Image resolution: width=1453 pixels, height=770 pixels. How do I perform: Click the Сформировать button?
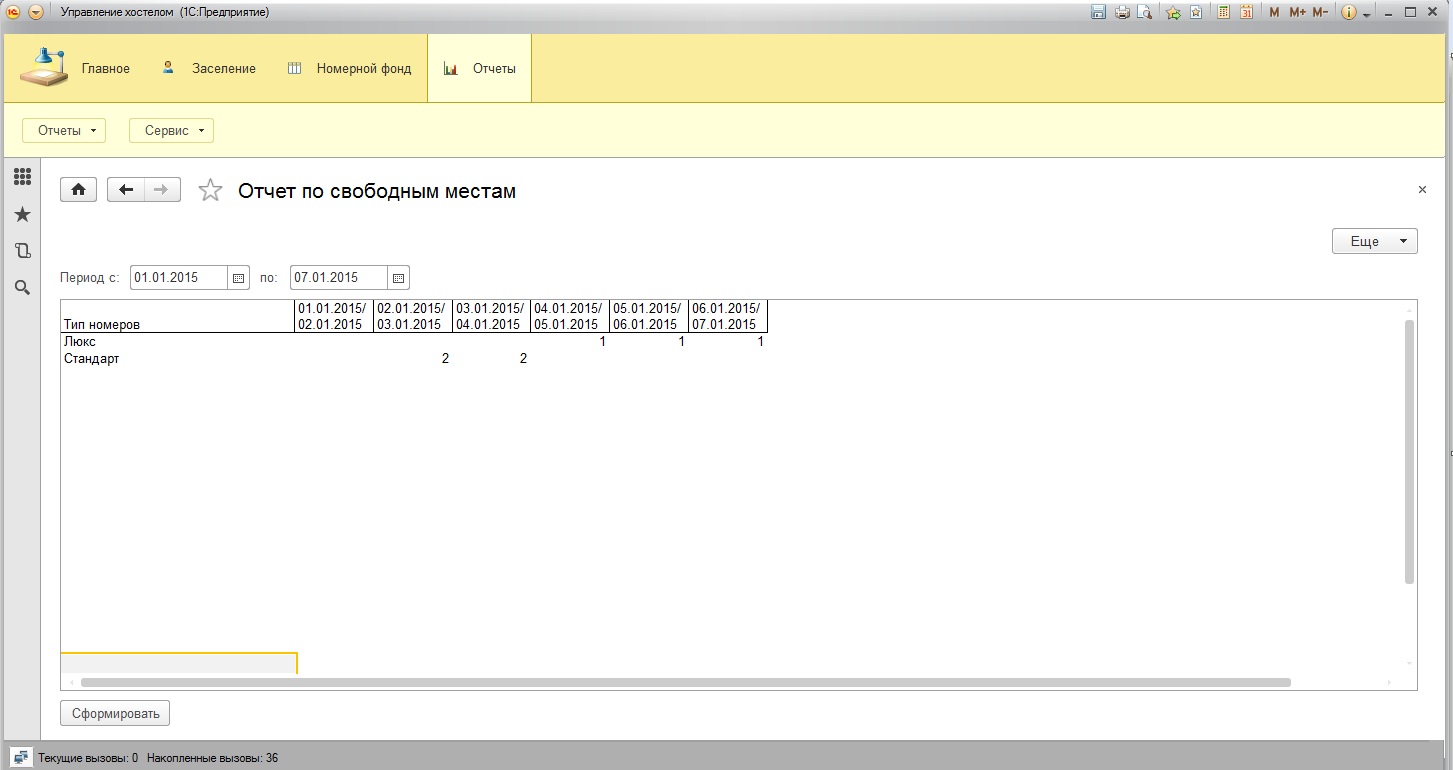pyautogui.click(x=116, y=714)
